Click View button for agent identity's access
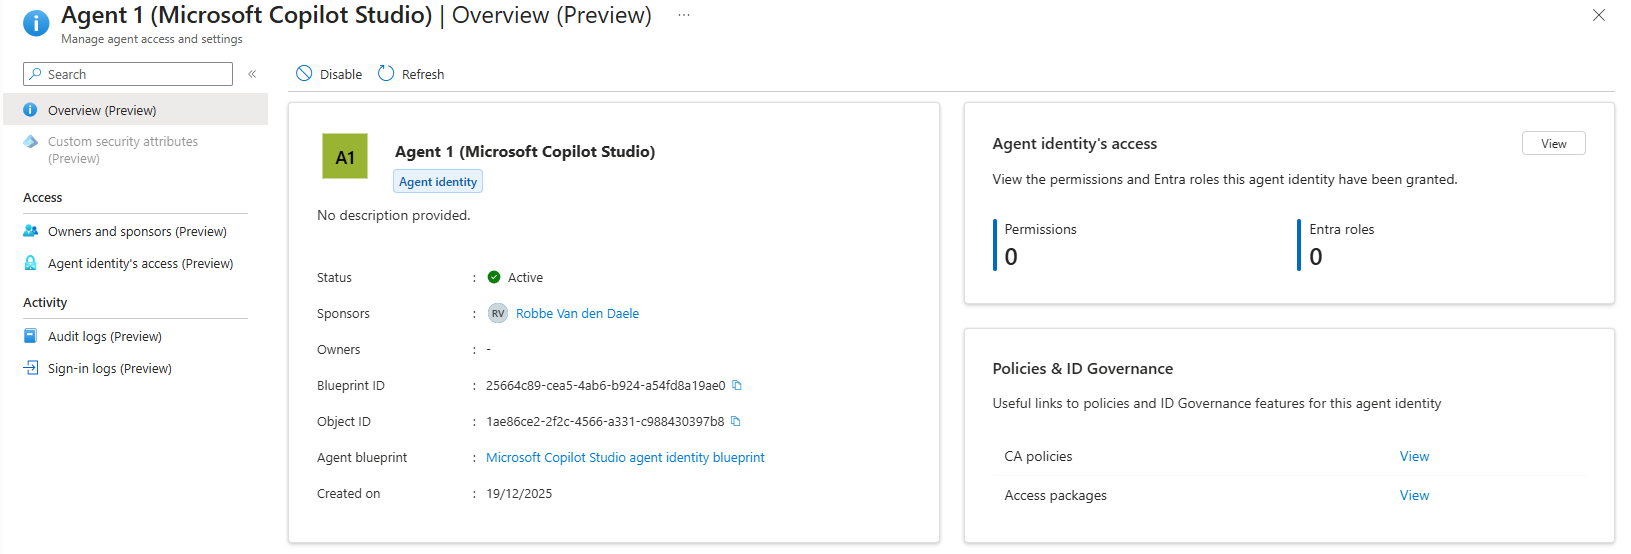This screenshot has width=1631, height=554. (1553, 144)
